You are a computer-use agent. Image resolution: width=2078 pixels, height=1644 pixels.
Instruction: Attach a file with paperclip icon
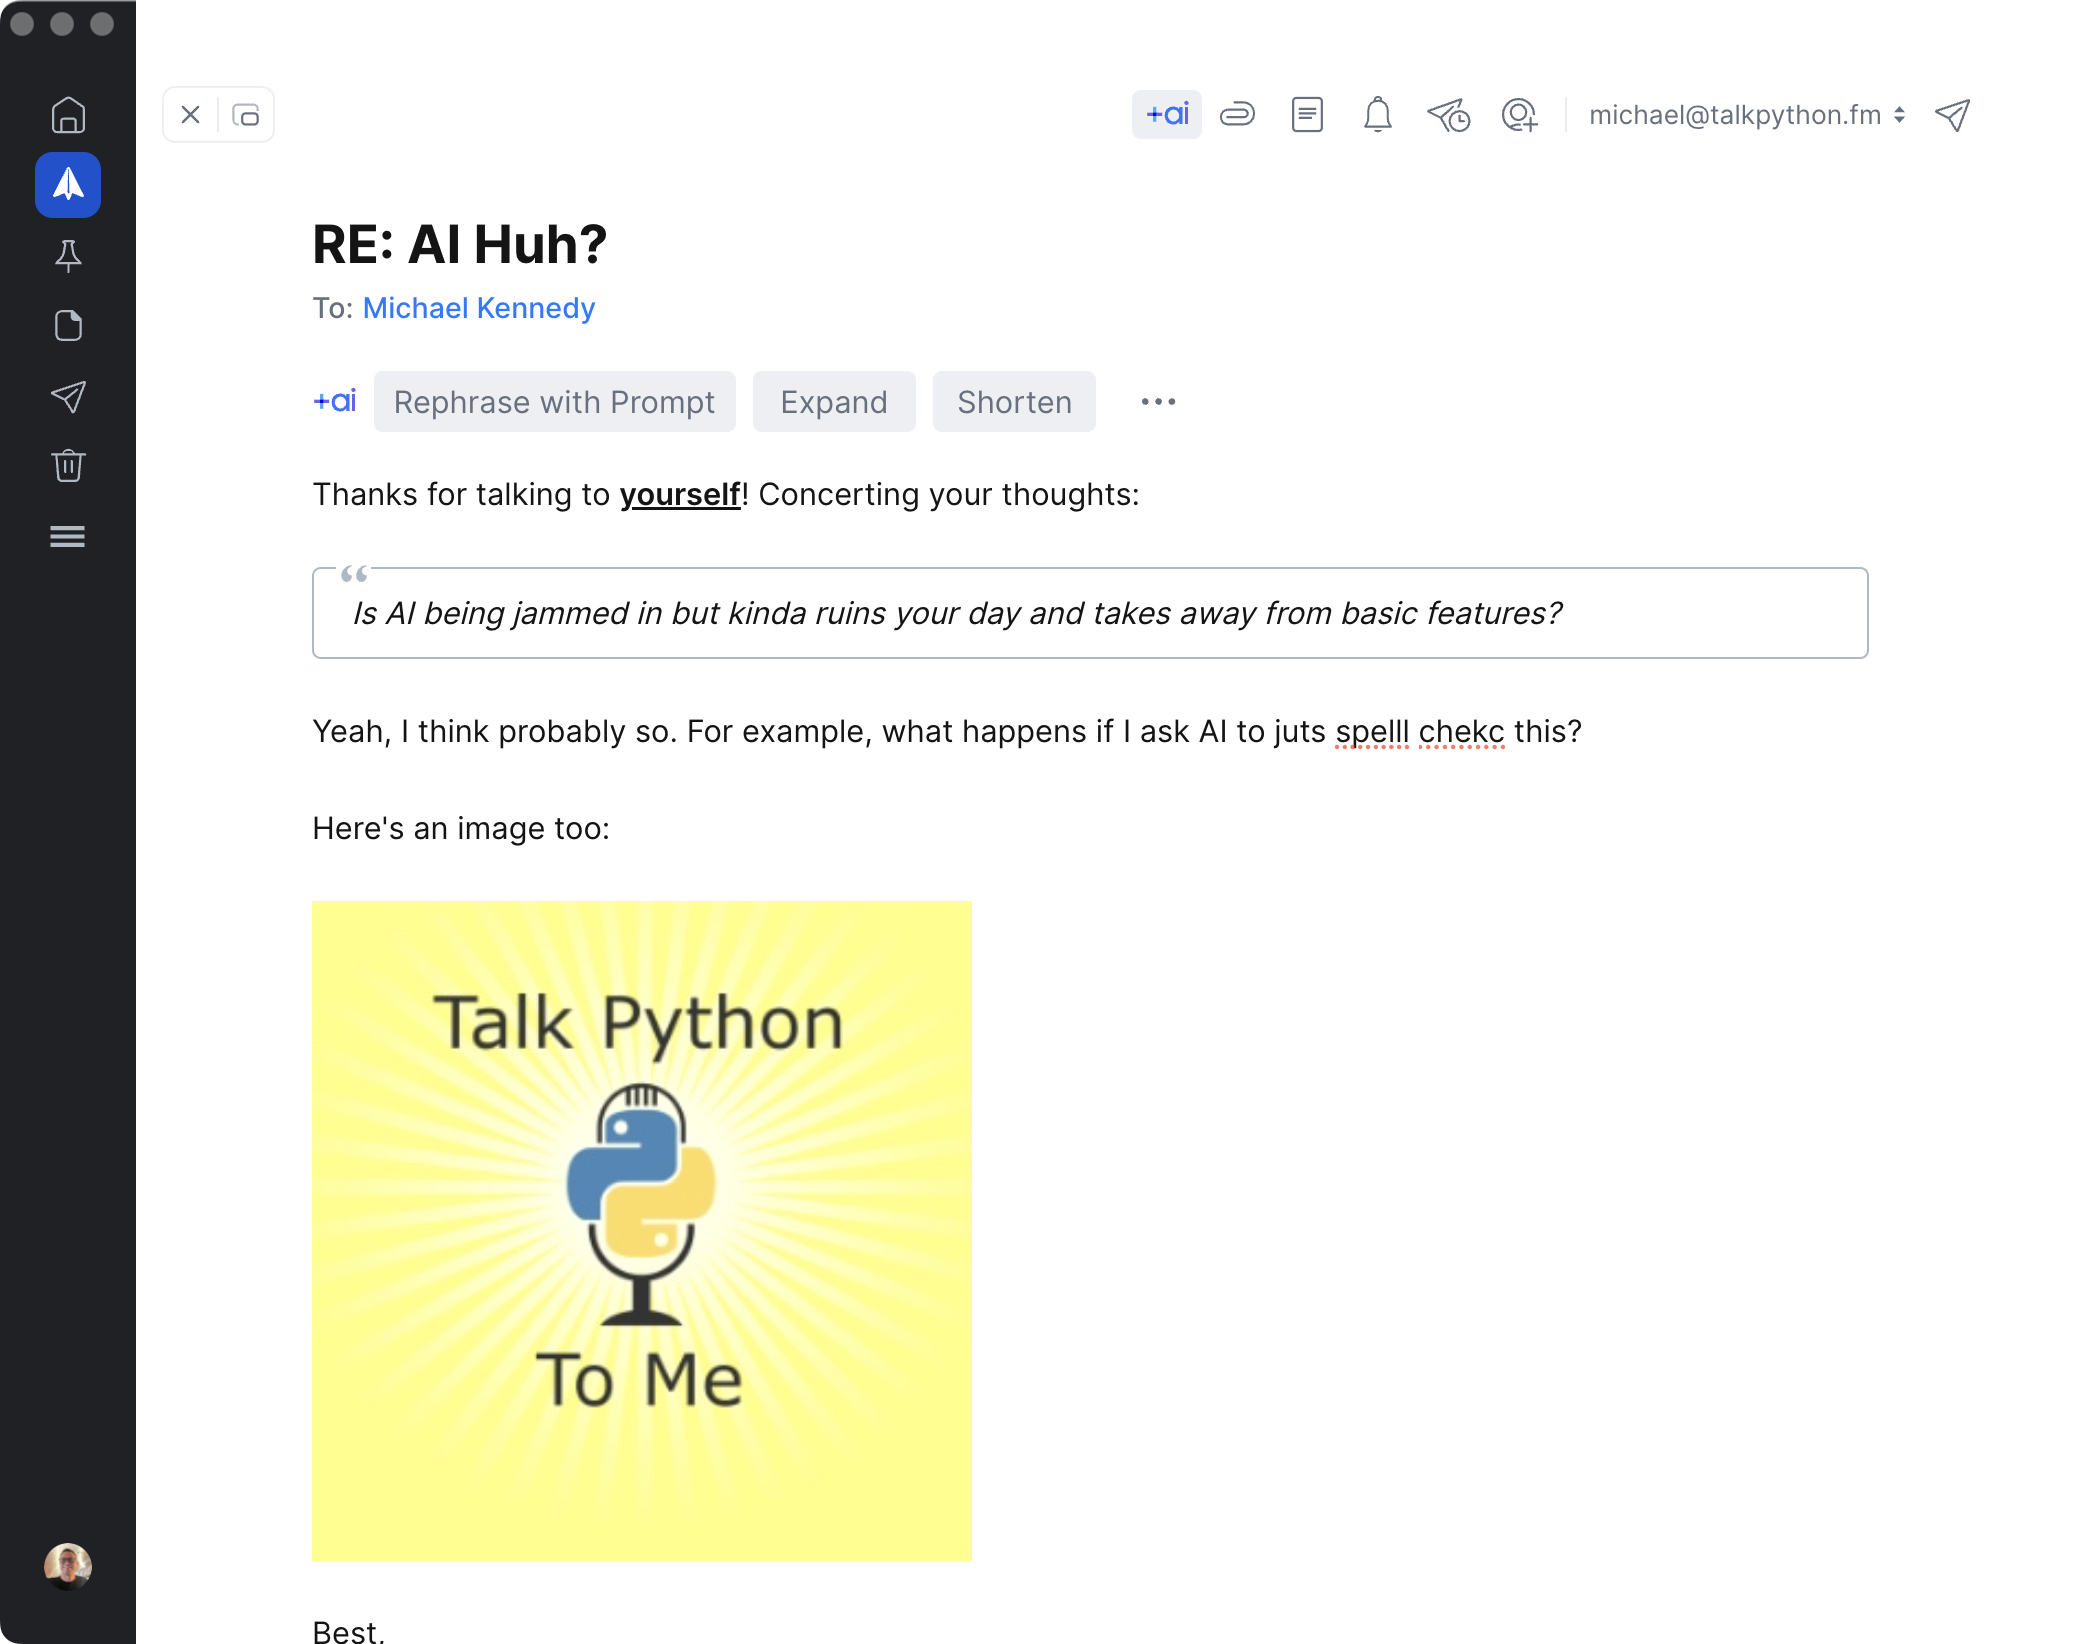pyautogui.click(x=1237, y=115)
